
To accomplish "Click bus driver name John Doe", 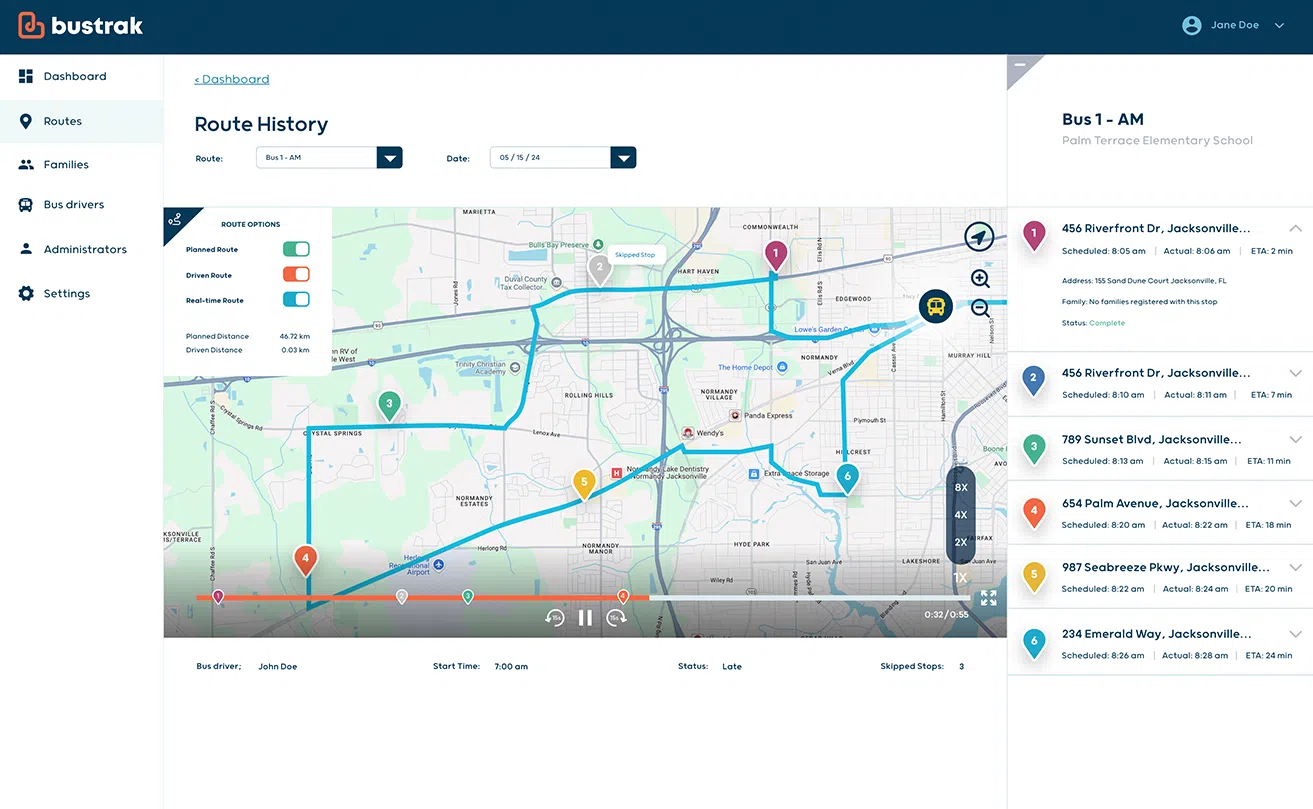I will tap(278, 666).
